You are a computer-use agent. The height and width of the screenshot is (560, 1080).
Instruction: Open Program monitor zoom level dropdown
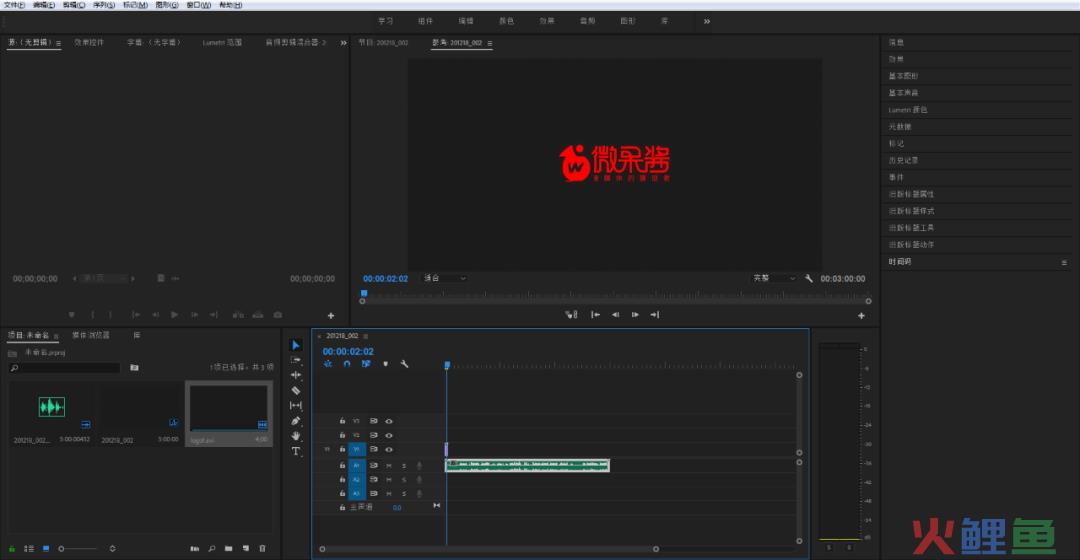coord(445,278)
